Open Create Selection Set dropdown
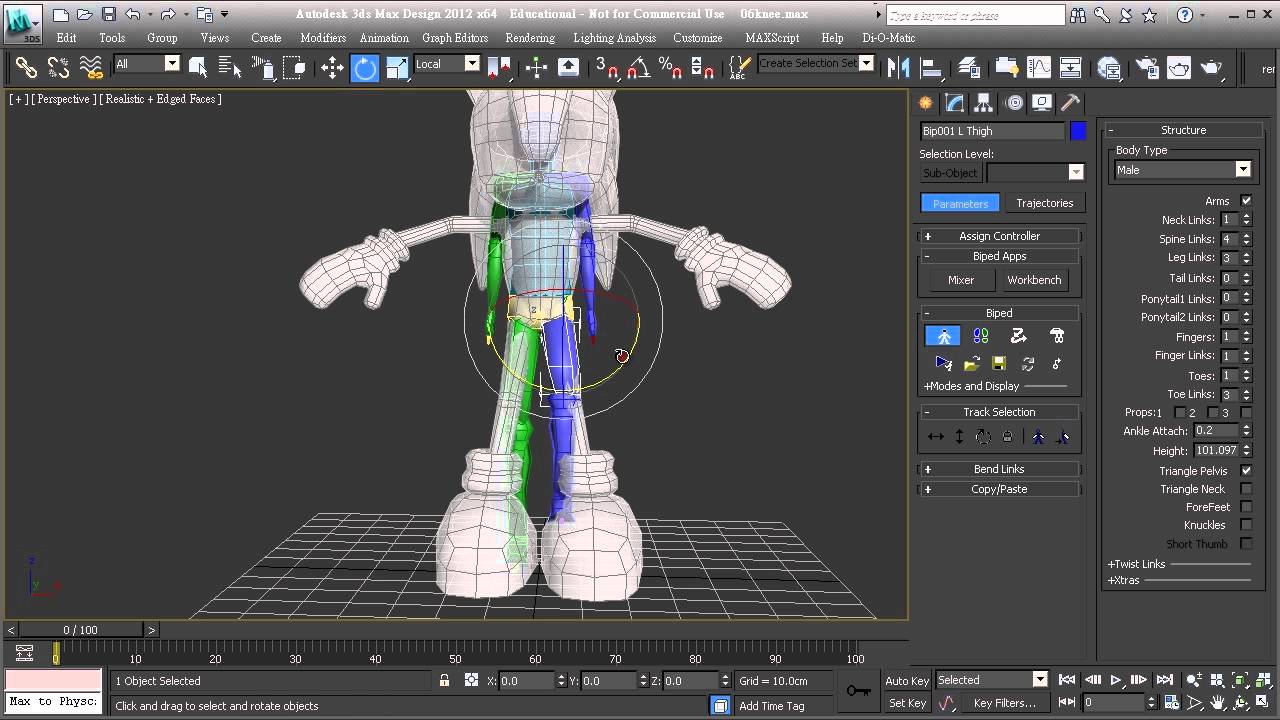Screen dimensions: 1280x720 (815, 64)
